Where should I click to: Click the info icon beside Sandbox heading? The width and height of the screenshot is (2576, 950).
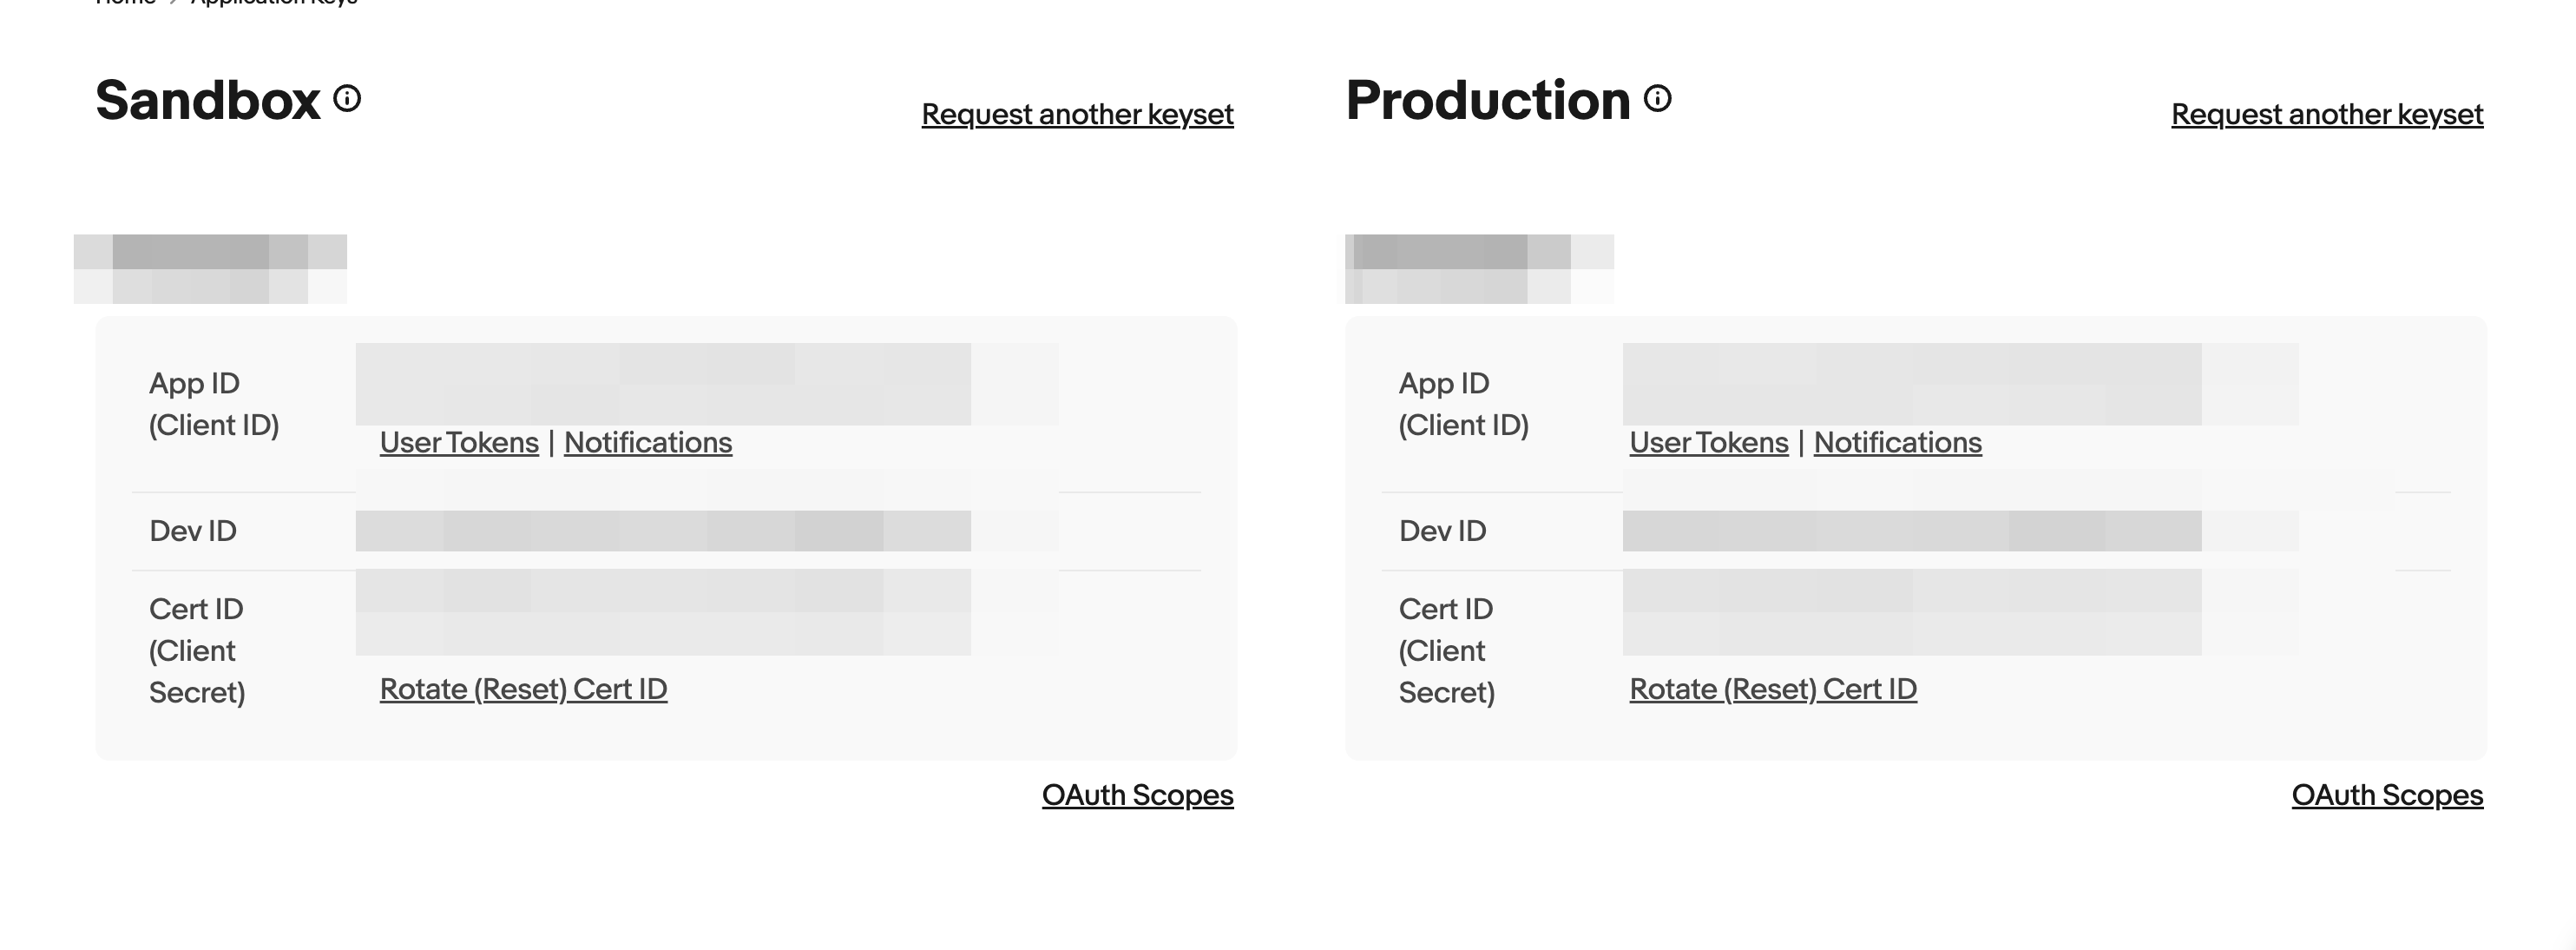347,99
